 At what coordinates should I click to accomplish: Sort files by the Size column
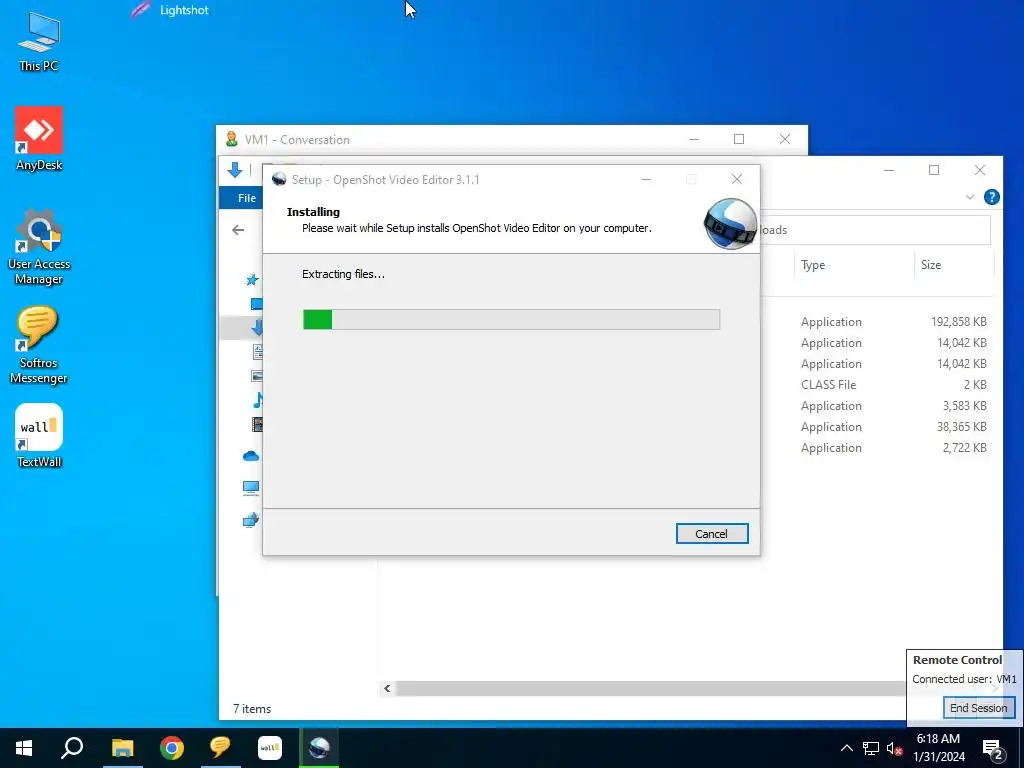click(931, 264)
